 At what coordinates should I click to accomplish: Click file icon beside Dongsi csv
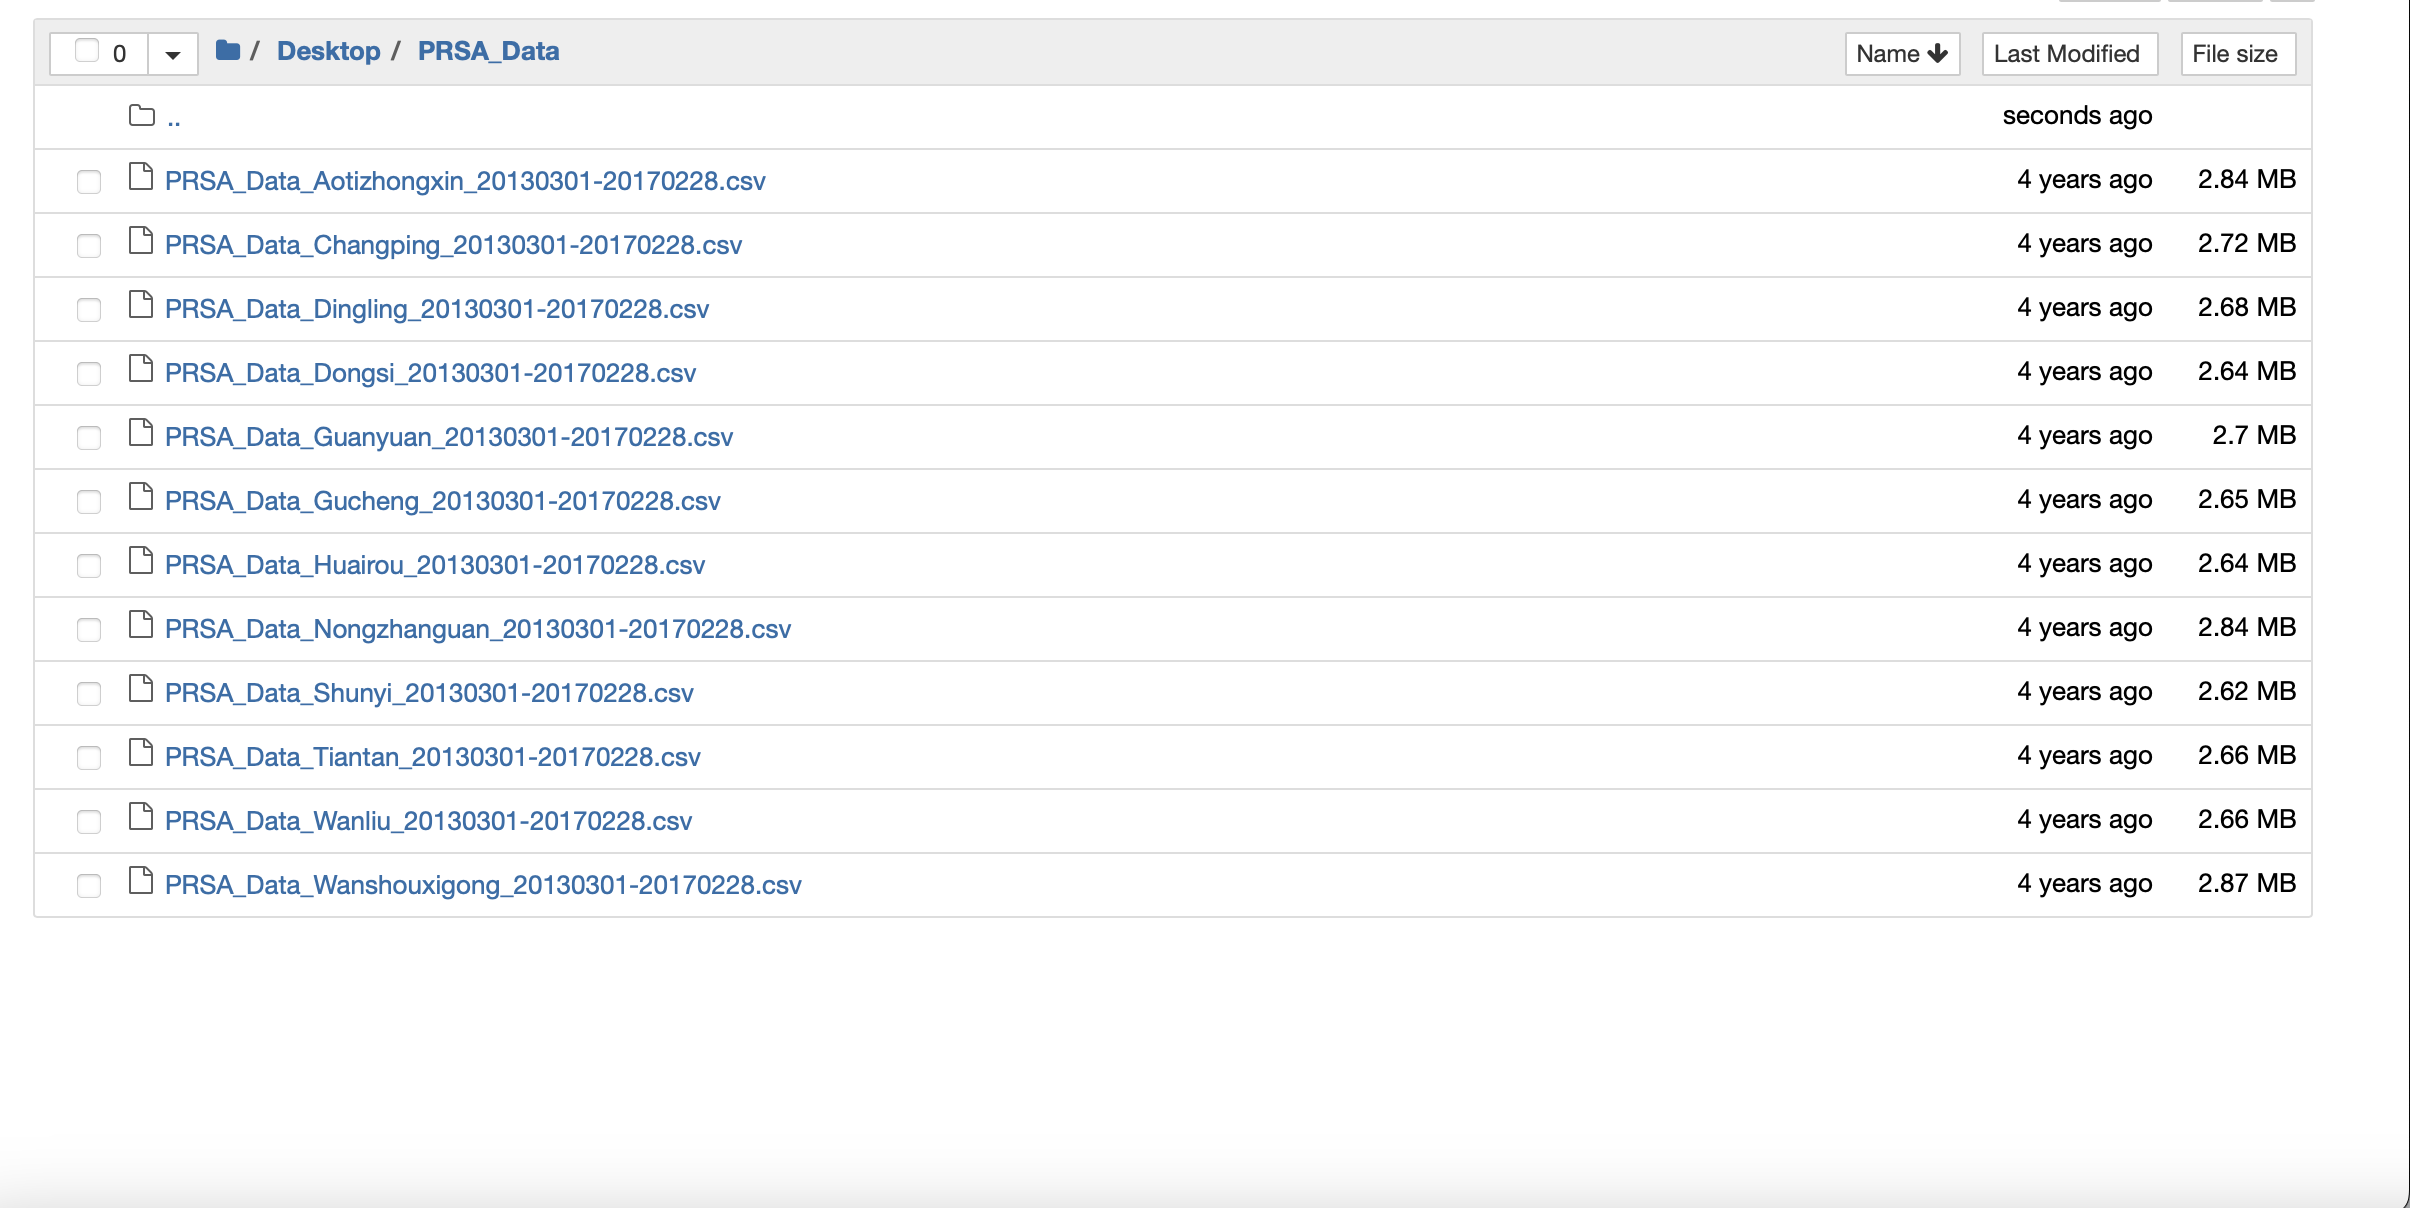click(x=141, y=370)
